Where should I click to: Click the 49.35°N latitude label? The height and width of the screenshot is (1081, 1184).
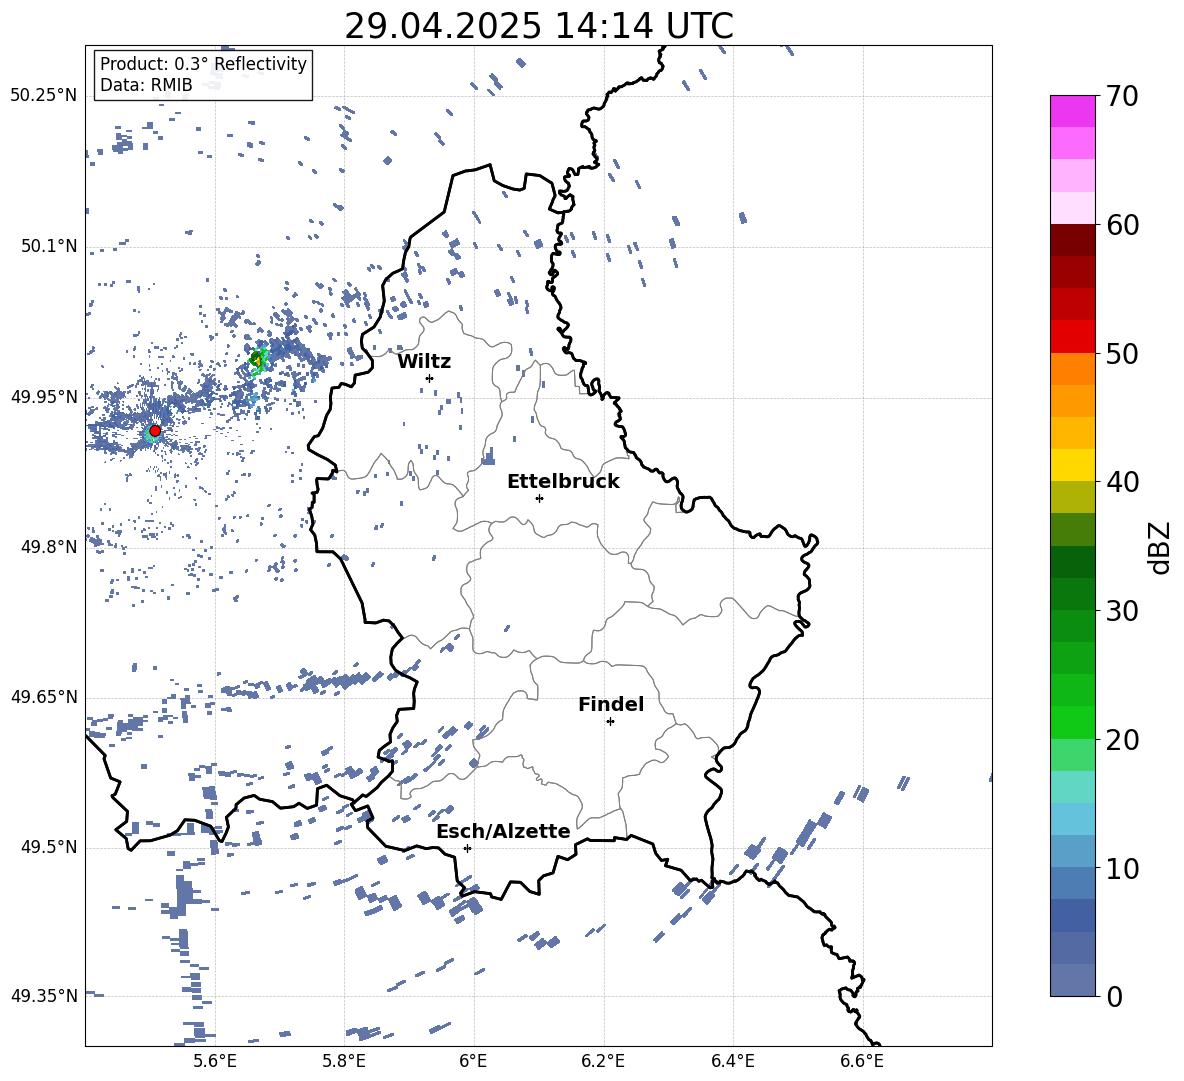click(x=44, y=996)
